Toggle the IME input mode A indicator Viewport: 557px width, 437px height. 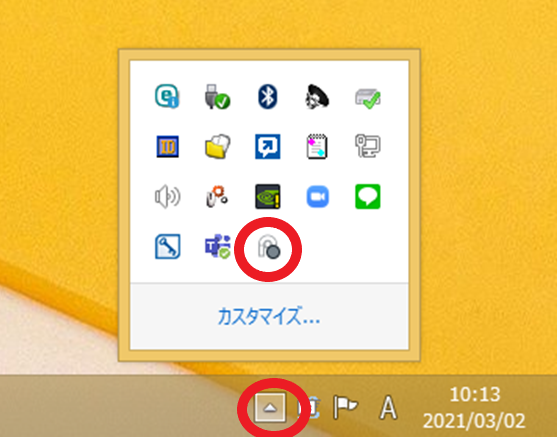pyautogui.click(x=388, y=408)
